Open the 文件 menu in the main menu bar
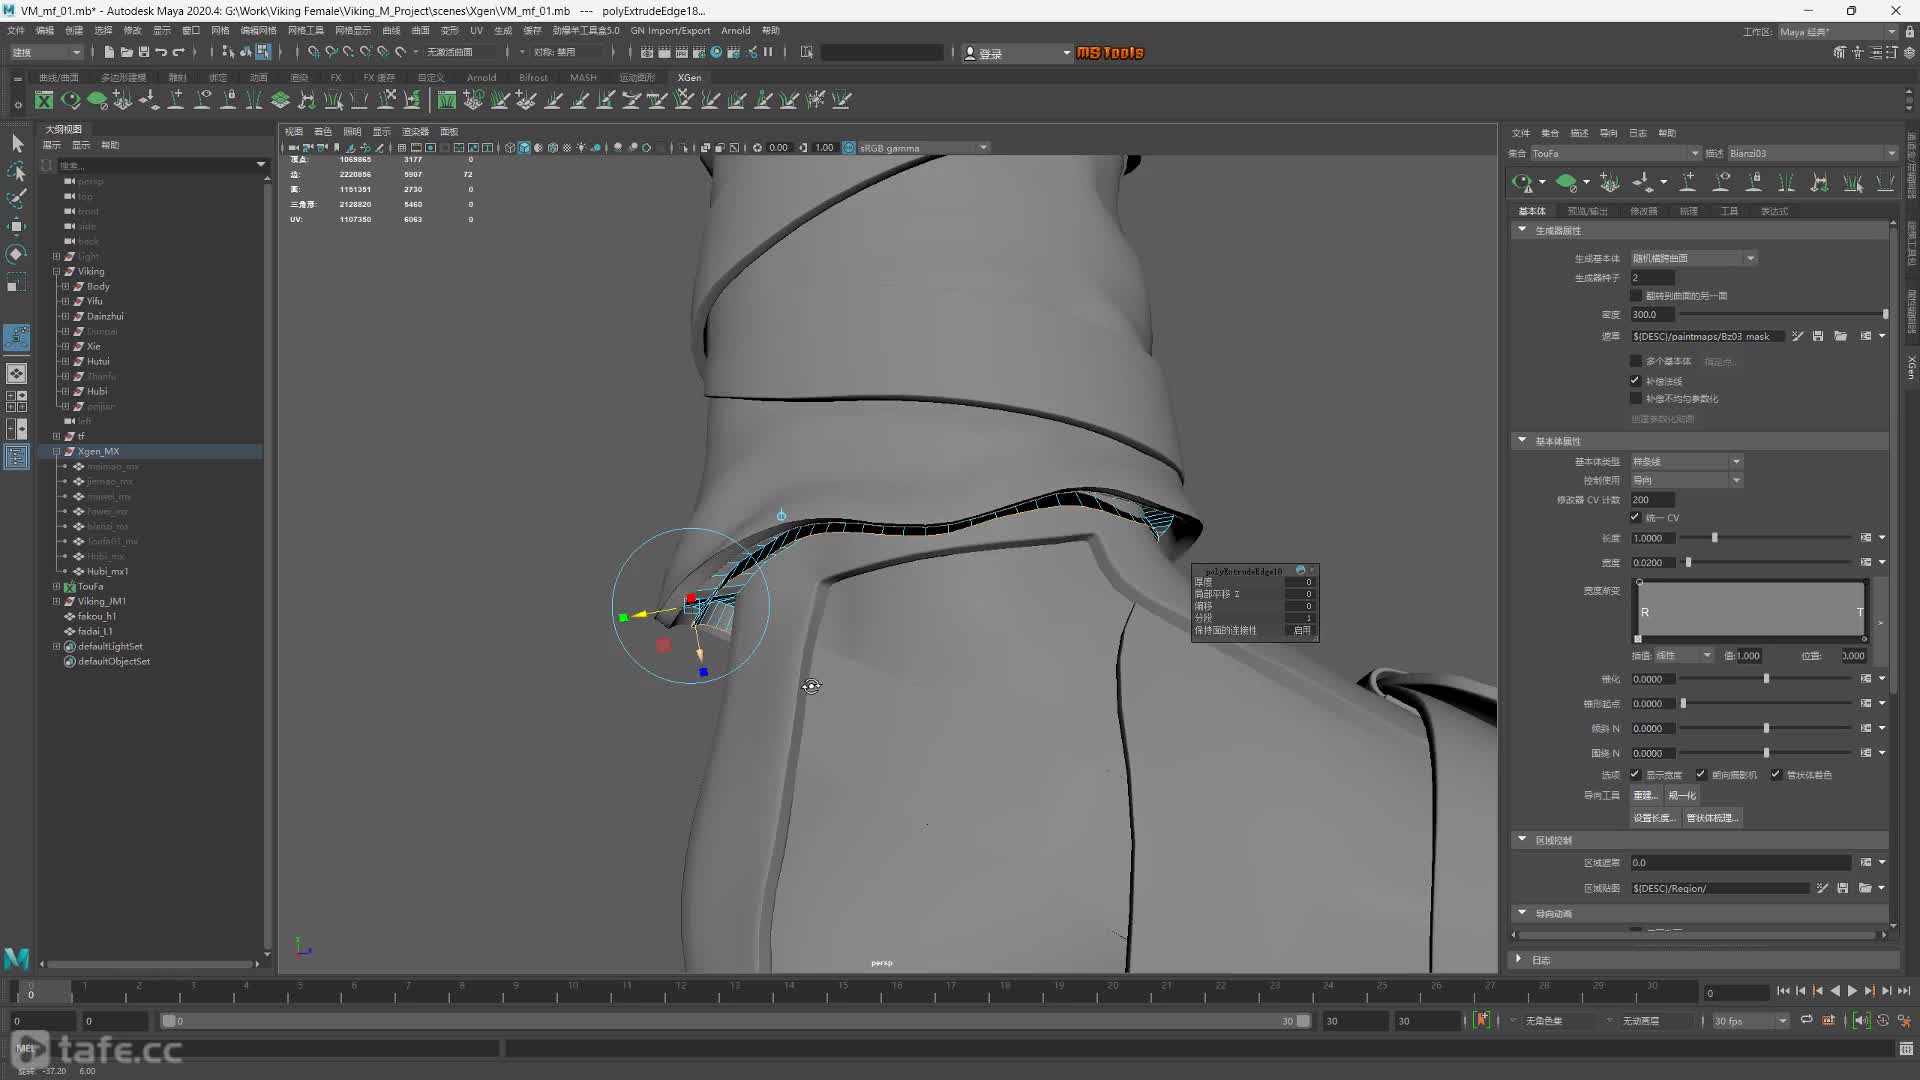The image size is (1920, 1080). click(16, 30)
